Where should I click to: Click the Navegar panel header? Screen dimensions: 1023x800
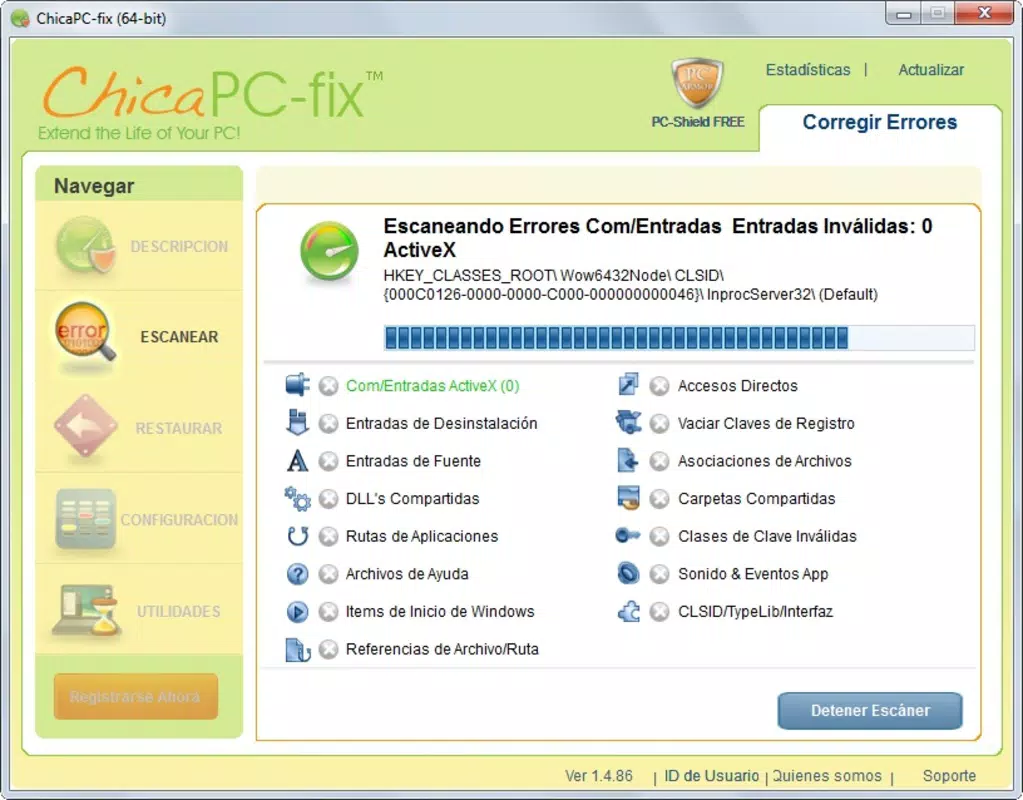139,185
